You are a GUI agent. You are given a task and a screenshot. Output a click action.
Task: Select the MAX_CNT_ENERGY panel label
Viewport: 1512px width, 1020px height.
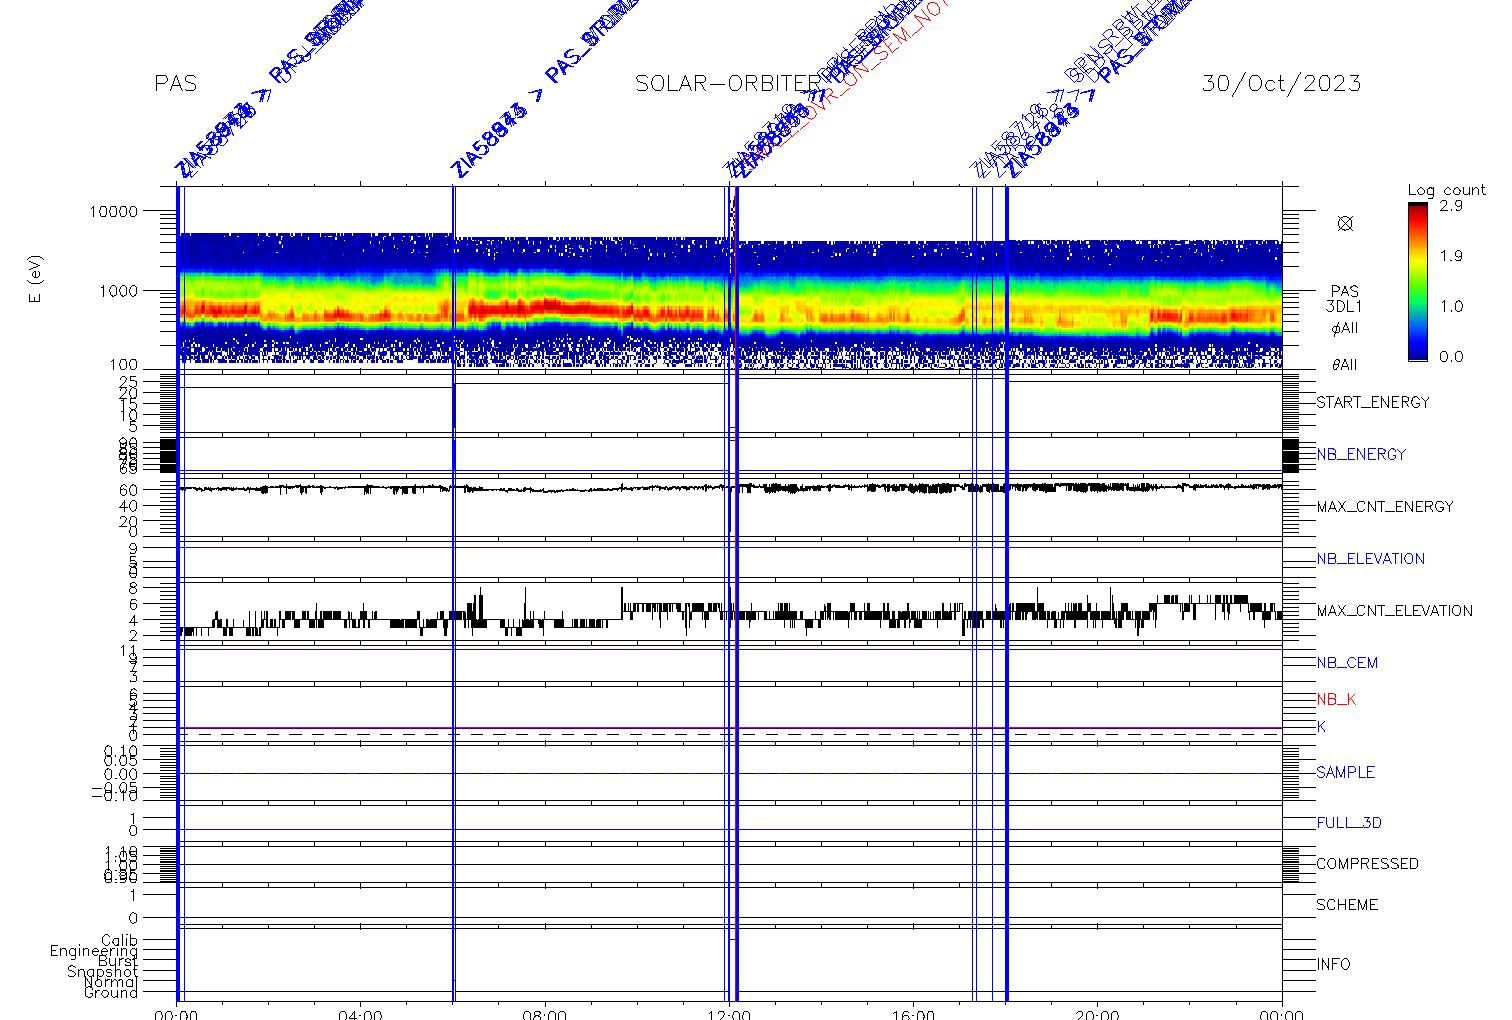click(x=1385, y=506)
